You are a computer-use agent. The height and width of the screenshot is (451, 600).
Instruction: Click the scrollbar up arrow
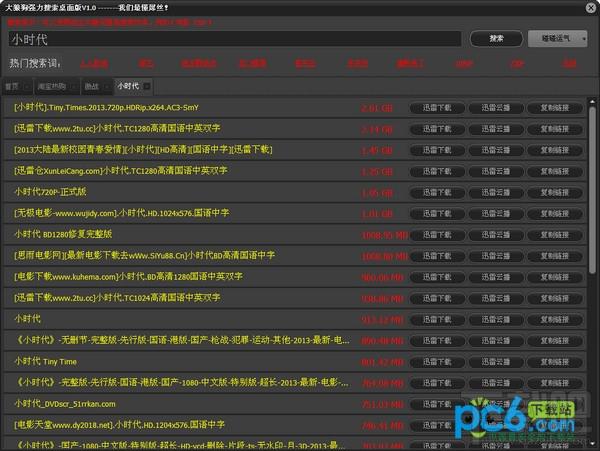point(592,102)
